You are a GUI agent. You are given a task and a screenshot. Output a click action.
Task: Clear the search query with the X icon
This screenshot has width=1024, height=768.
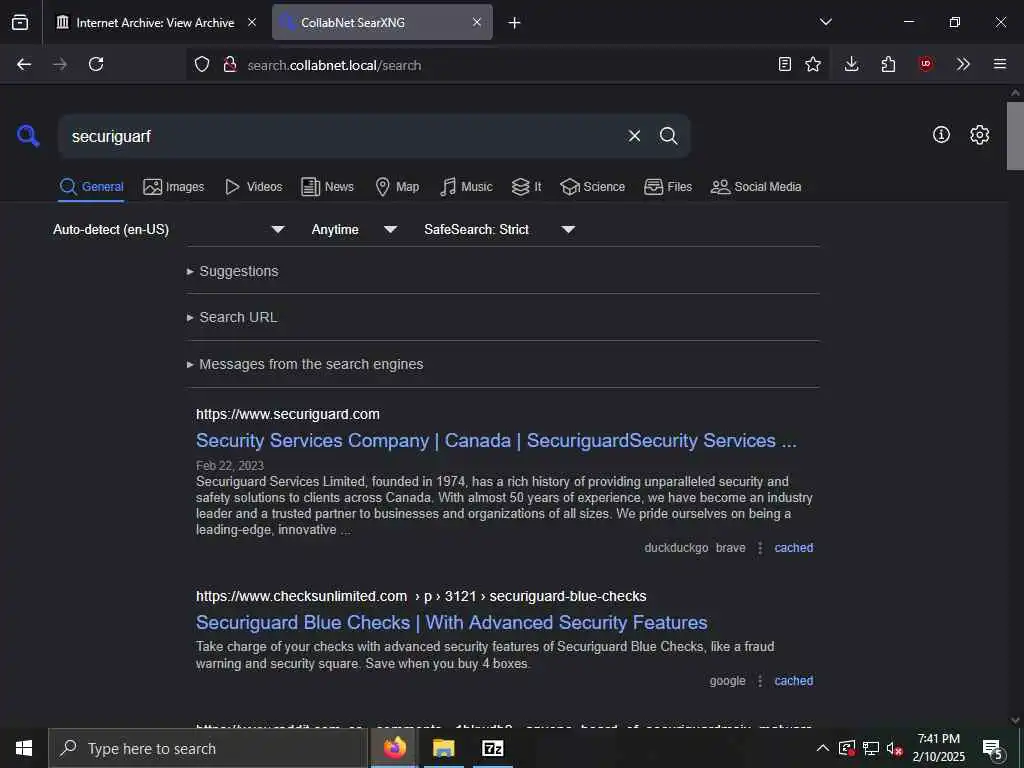(634, 136)
